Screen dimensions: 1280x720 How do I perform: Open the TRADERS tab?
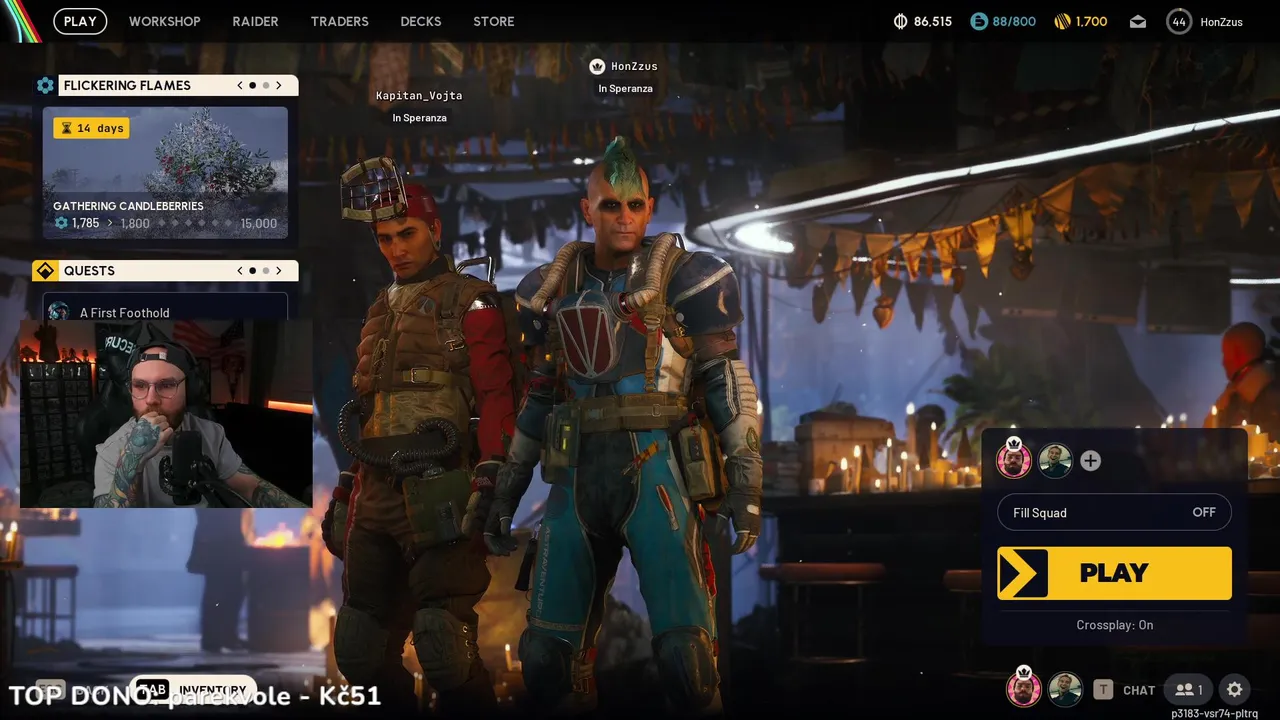(x=339, y=21)
